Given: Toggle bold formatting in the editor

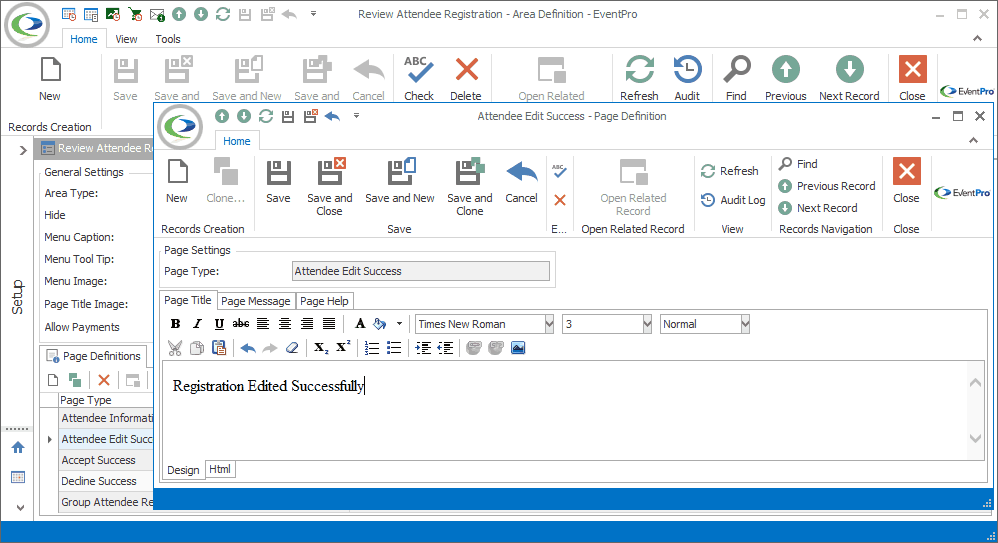Looking at the screenshot, I should click(x=176, y=324).
